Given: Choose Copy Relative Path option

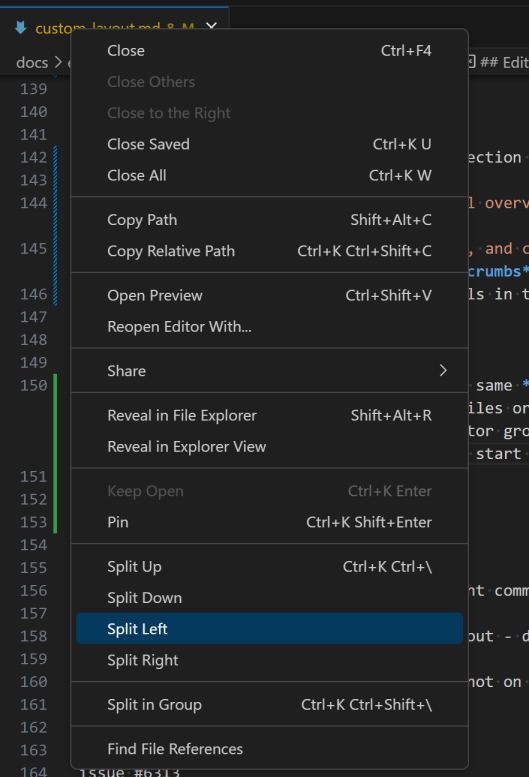Looking at the screenshot, I should (x=269, y=251).
